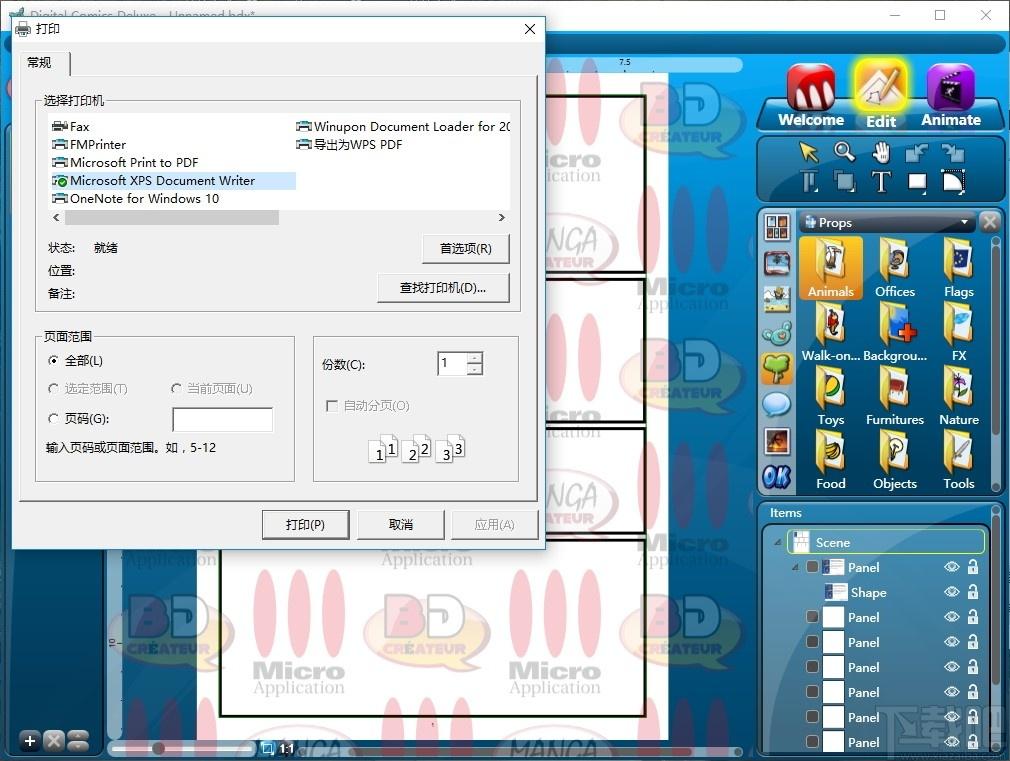
Task: Select the 常规 tab in print dialog
Action: click(39, 63)
